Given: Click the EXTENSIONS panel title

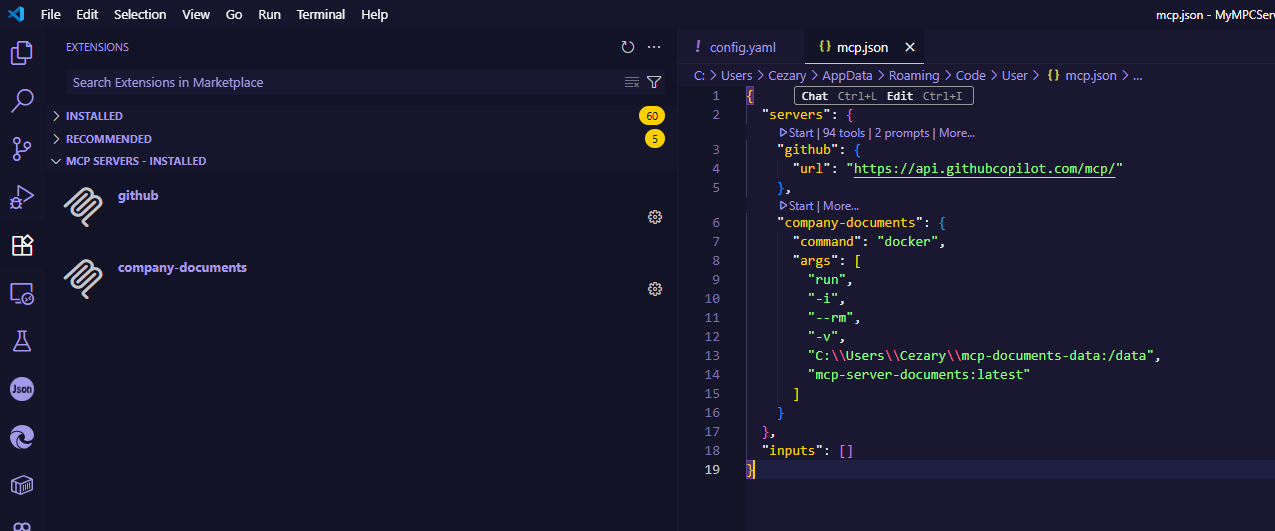Looking at the screenshot, I should [97, 47].
